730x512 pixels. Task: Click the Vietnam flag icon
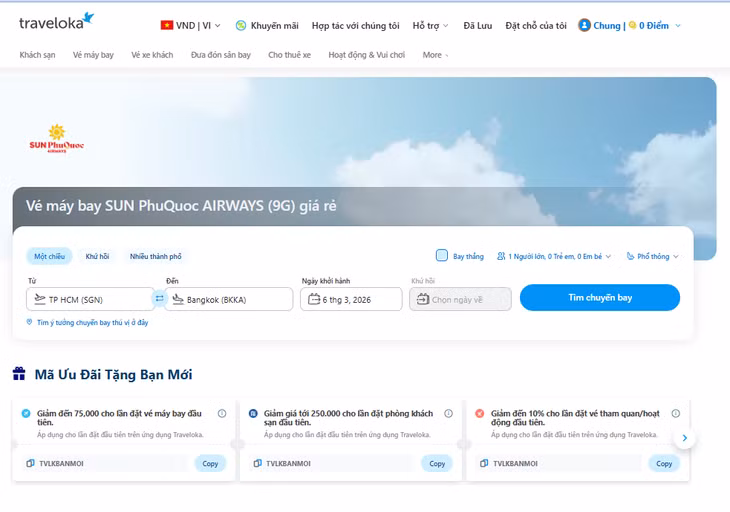167,25
